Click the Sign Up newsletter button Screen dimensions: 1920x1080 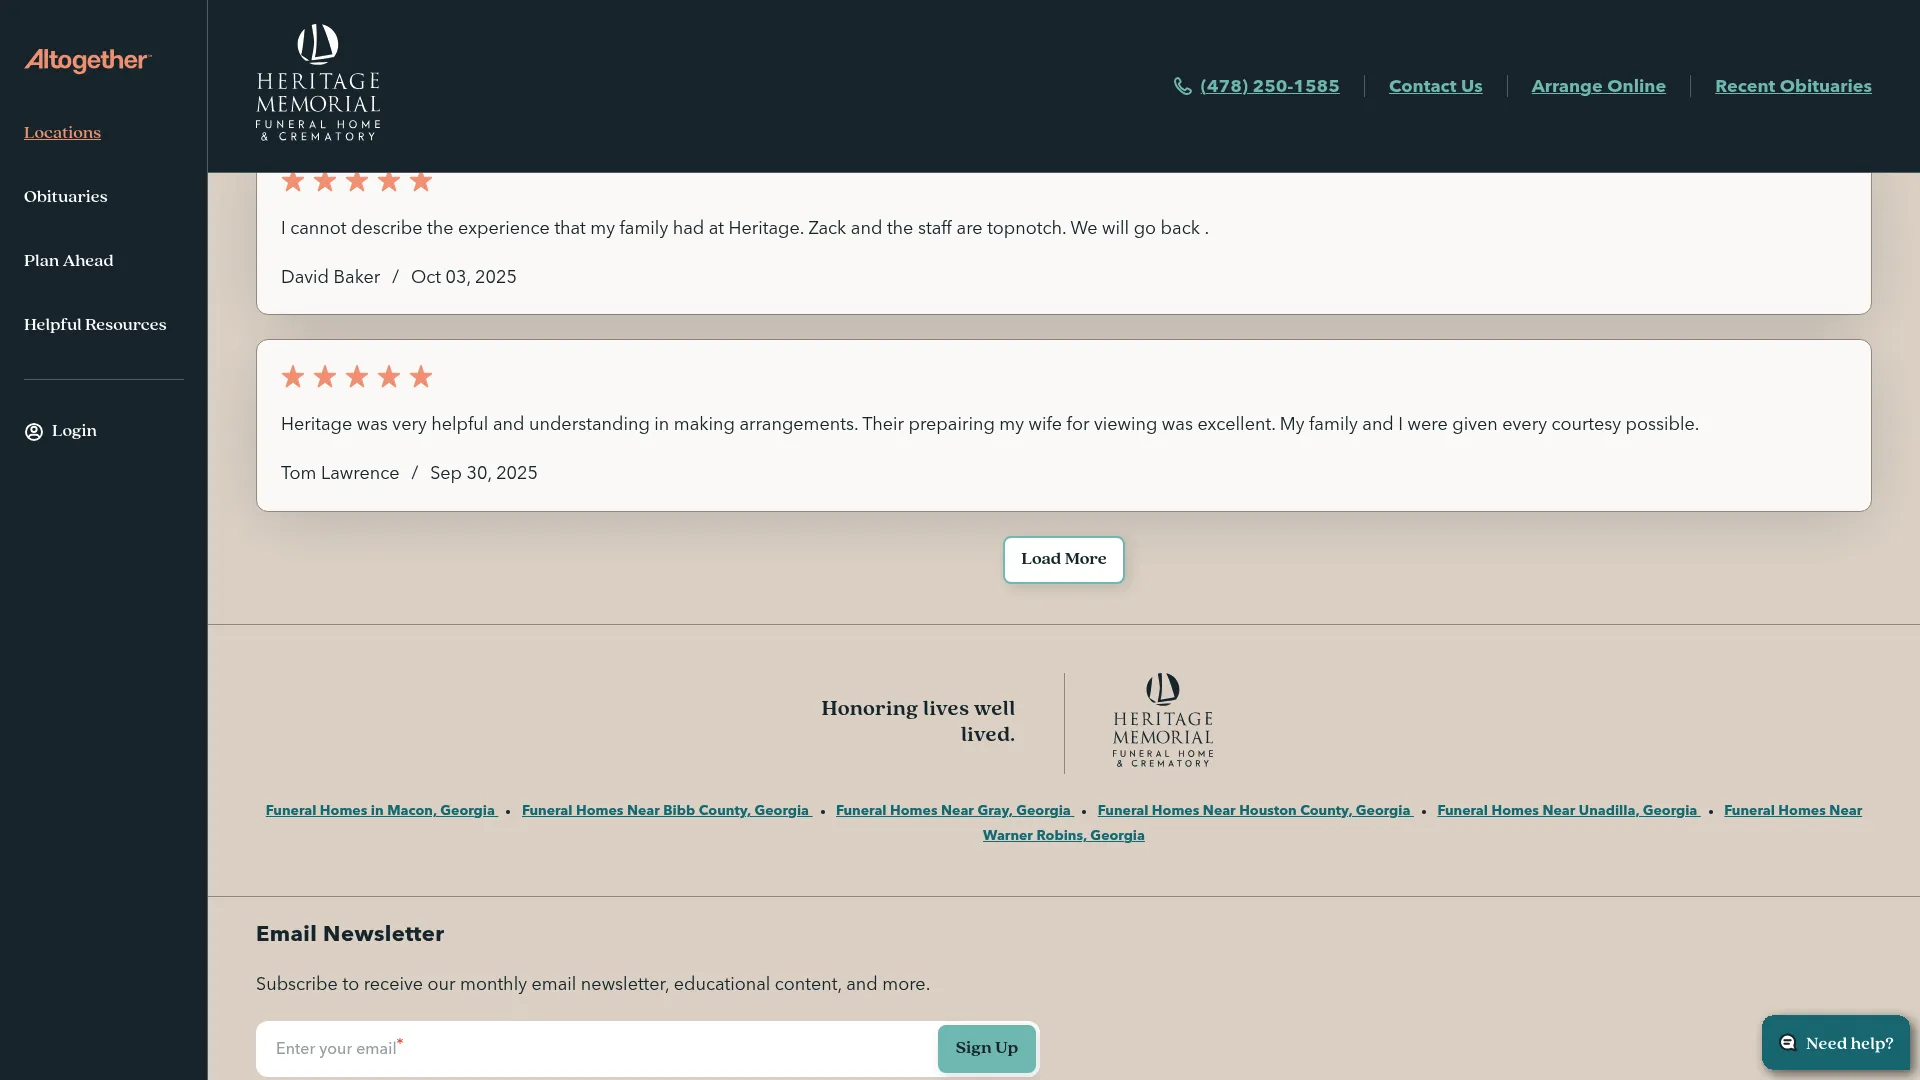(986, 1048)
